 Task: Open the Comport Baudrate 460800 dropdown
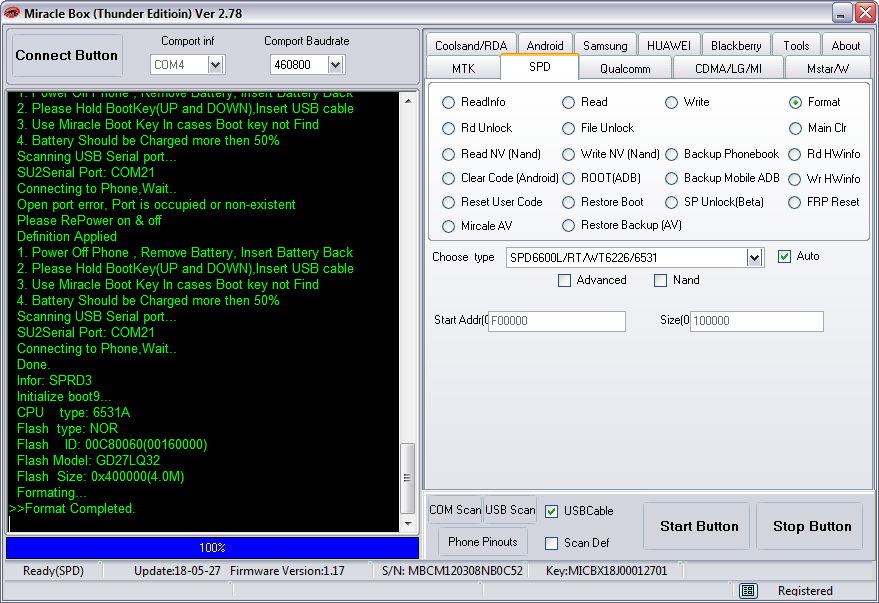click(335, 65)
